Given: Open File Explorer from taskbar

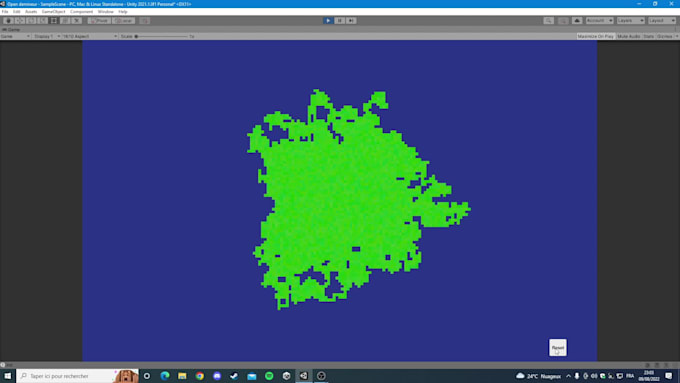Looking at the screenshot, I should coord(182,376).
